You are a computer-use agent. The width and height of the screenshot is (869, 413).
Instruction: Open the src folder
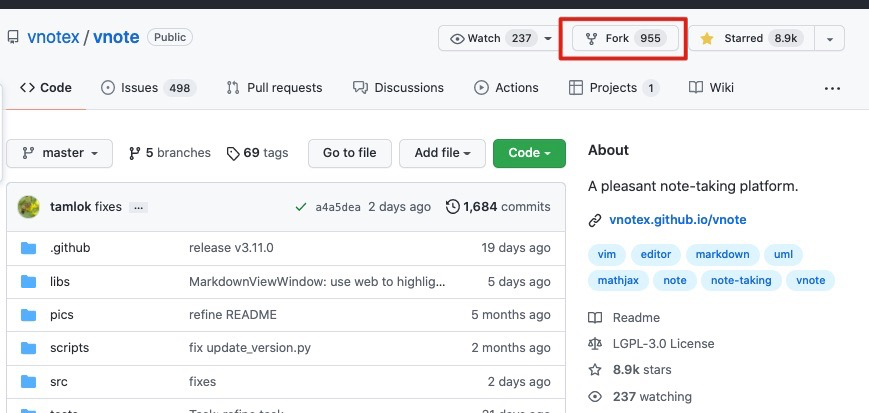(59, 381)
